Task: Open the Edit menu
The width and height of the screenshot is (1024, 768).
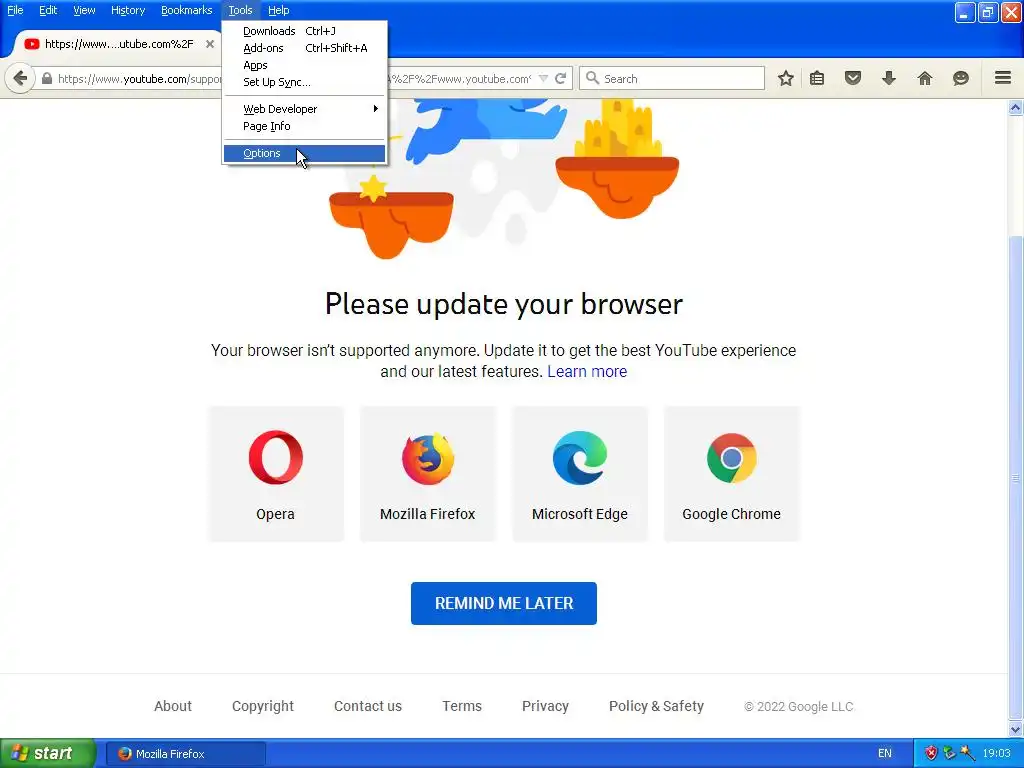Action: coord(48,10)
